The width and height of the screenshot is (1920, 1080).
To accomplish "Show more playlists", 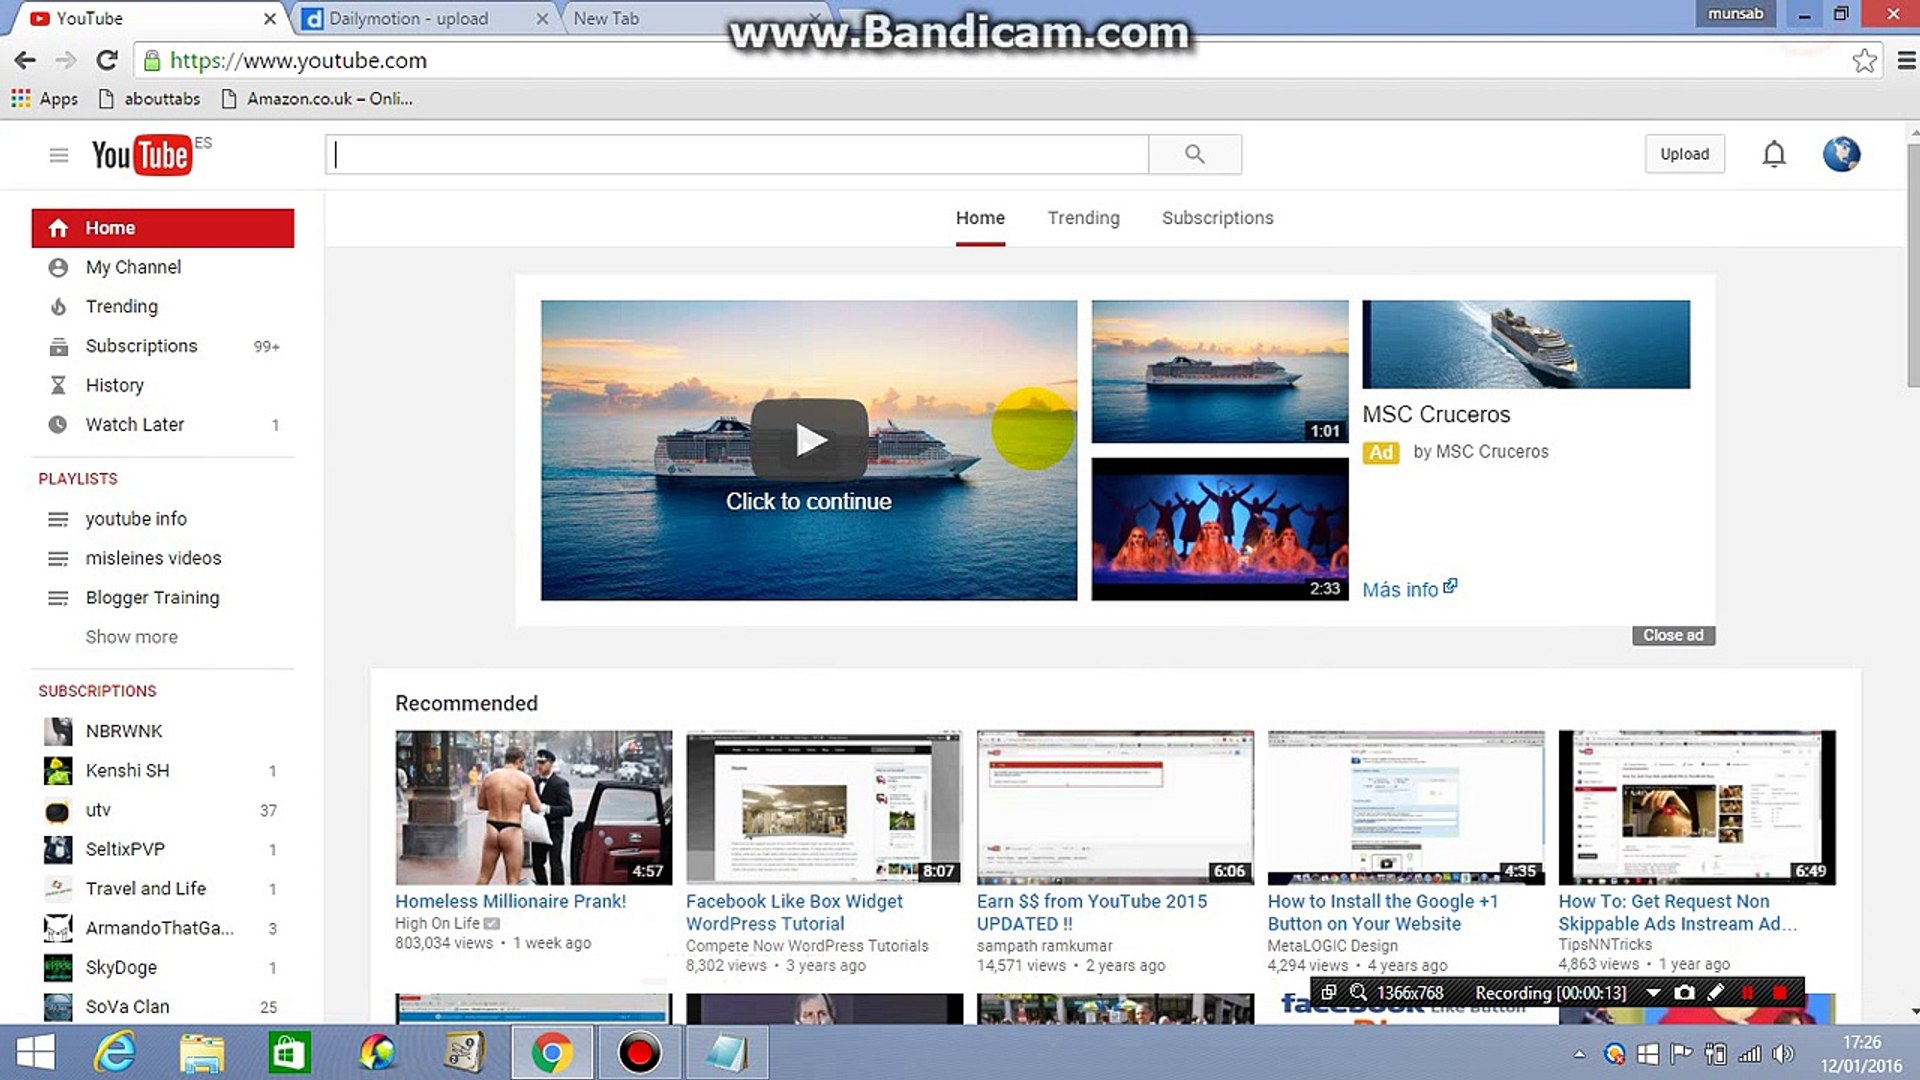I will point(131,637).
